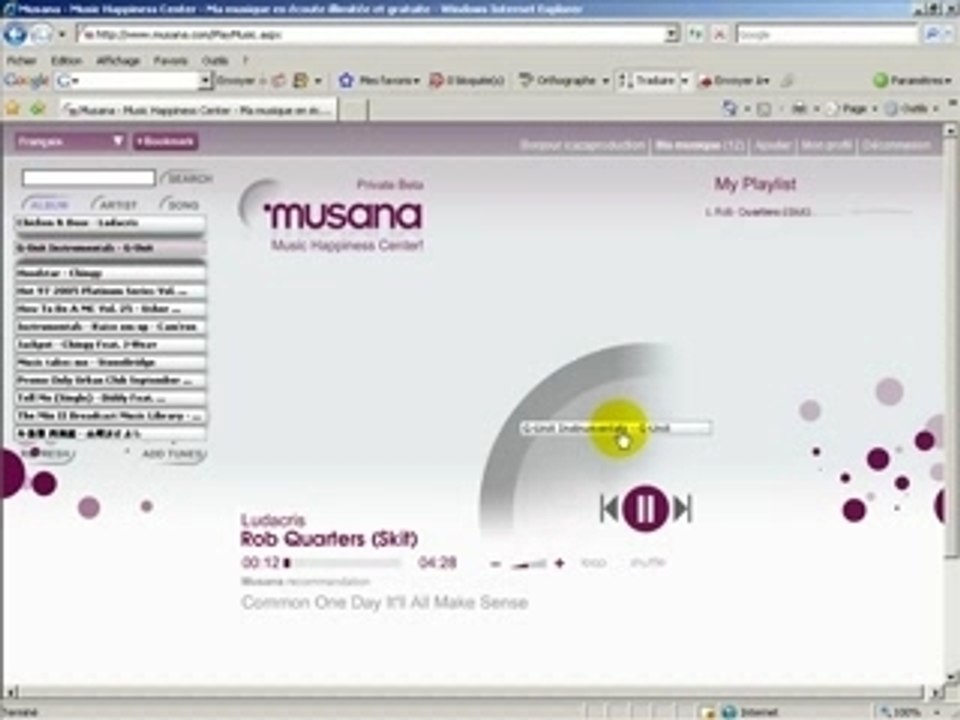960x720 pixels.
Task: Seek within the track progress bar
Action: tap(343, 563)
